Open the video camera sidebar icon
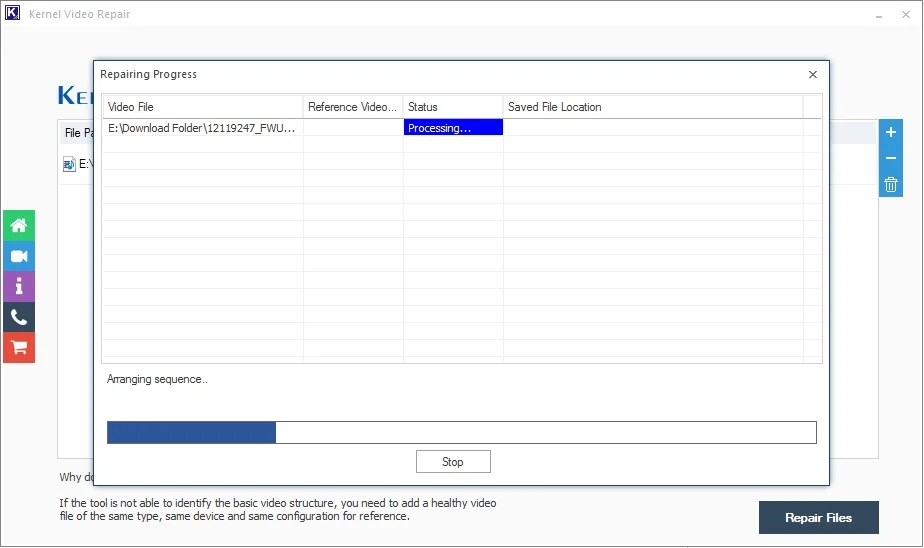The image size is (924, 548). (x=19, y=256)
